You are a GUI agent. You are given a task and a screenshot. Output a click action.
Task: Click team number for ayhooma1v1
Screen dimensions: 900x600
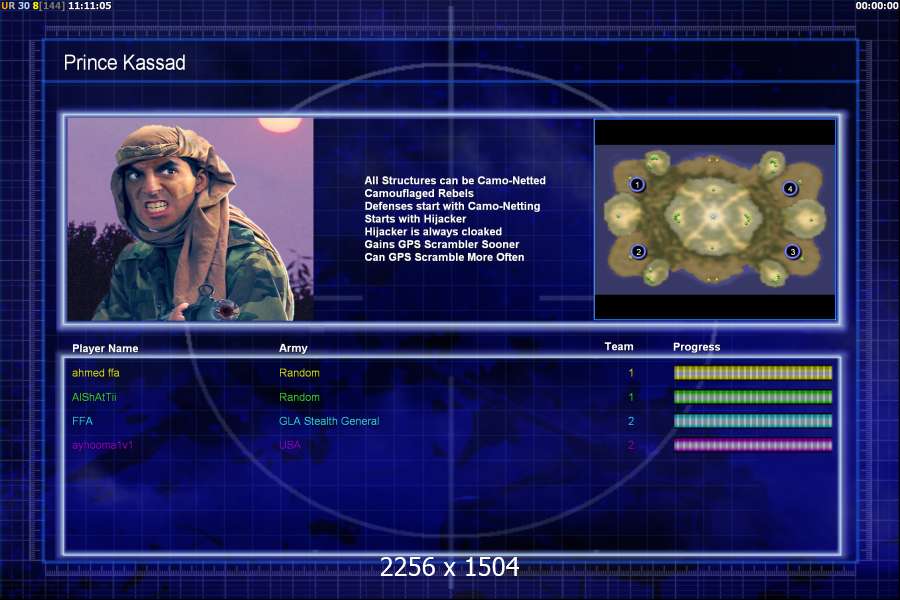tap(631, 445)
